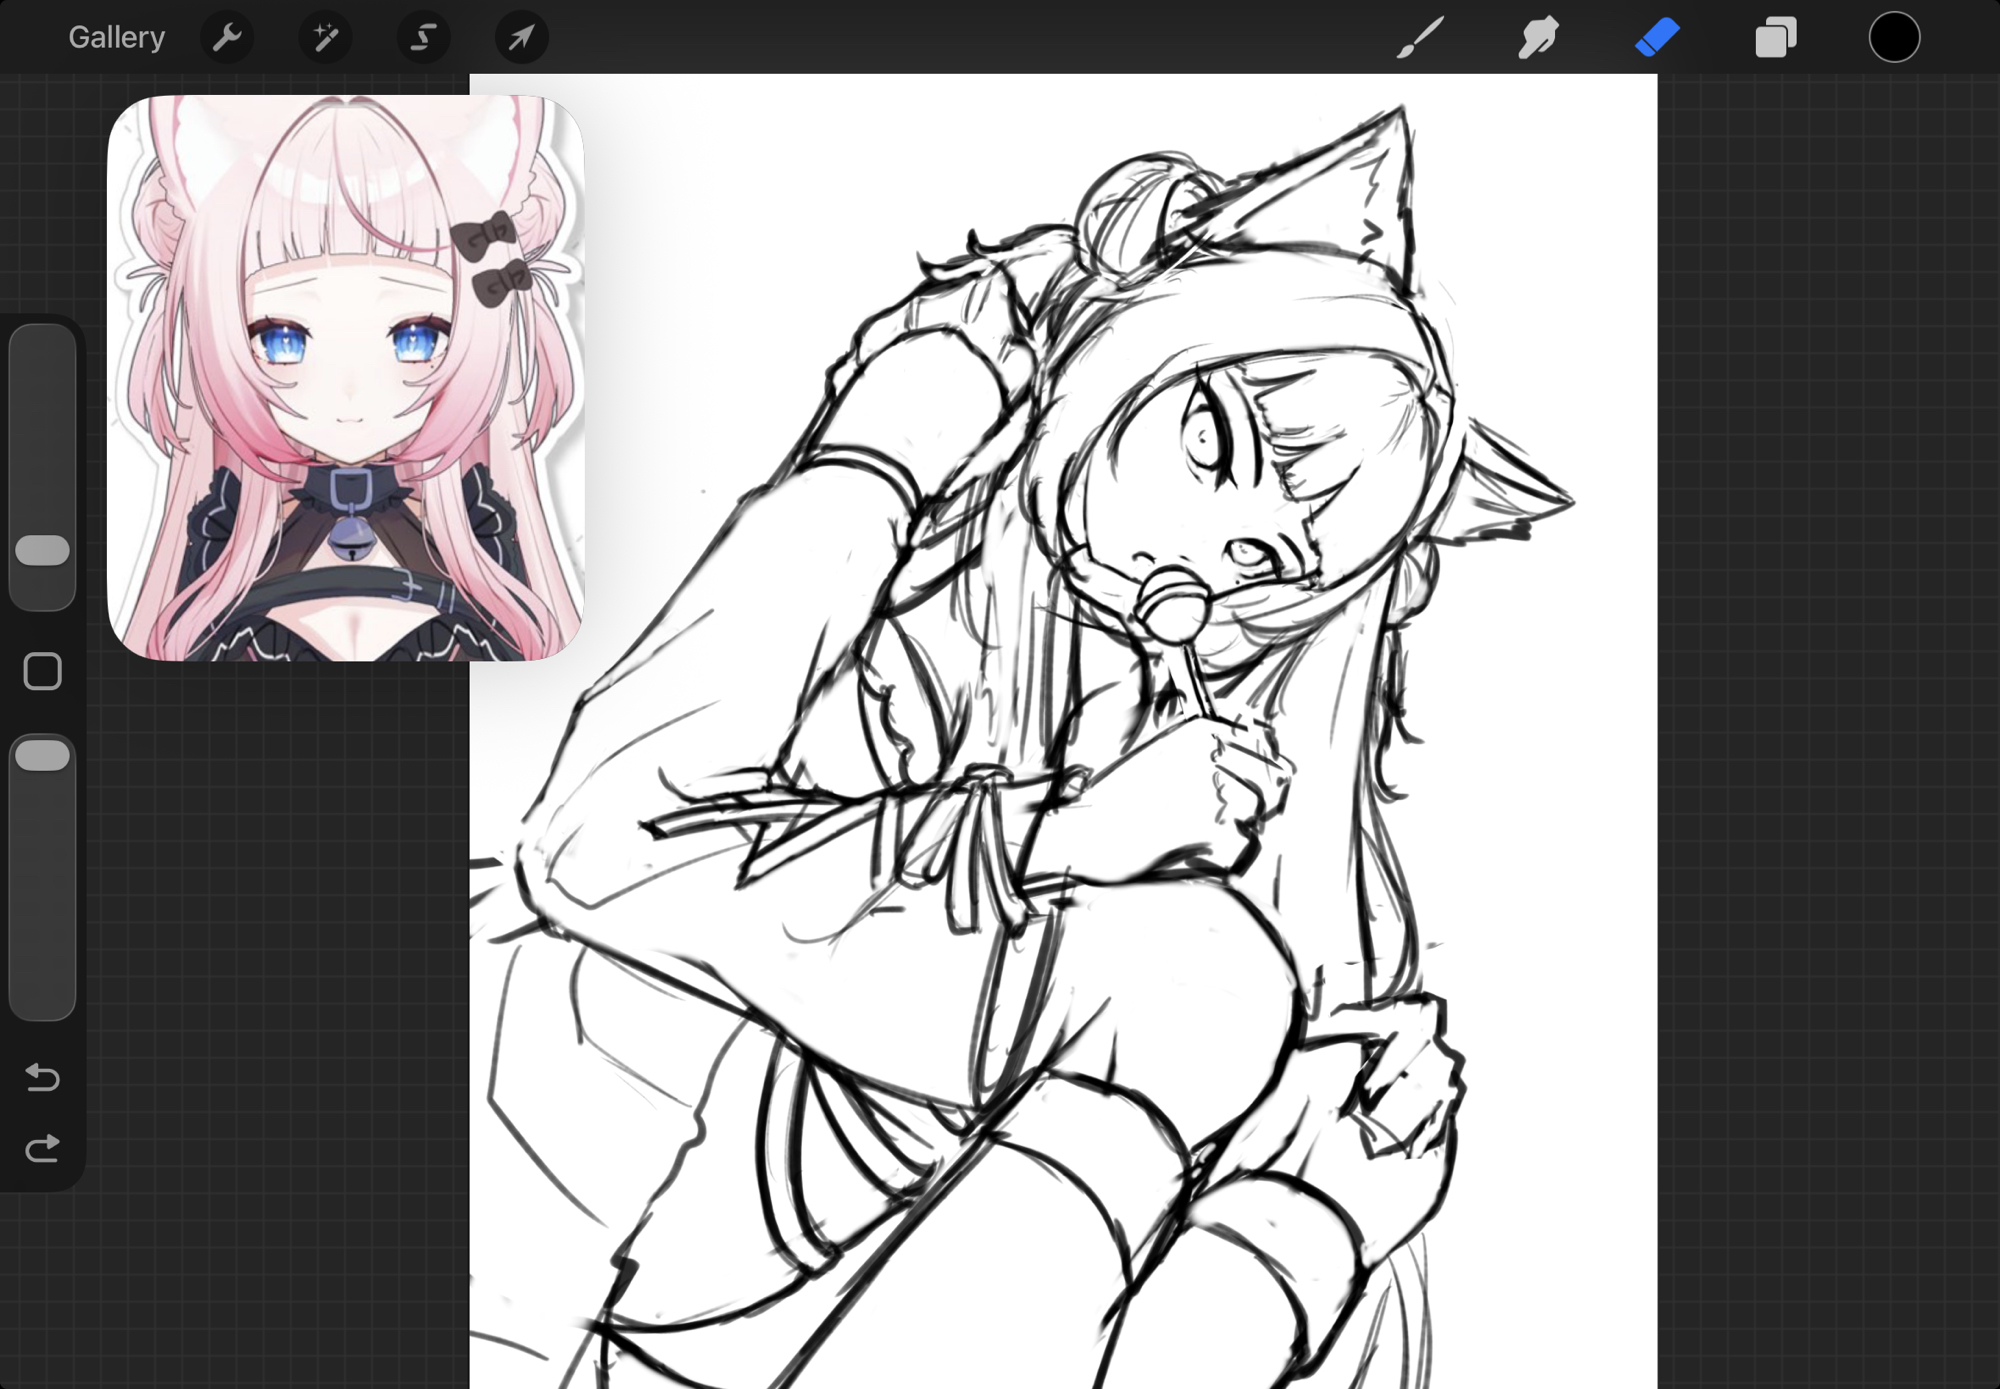Open the Actions wrench menu
2000x1389 pixels.
(227, 38)
